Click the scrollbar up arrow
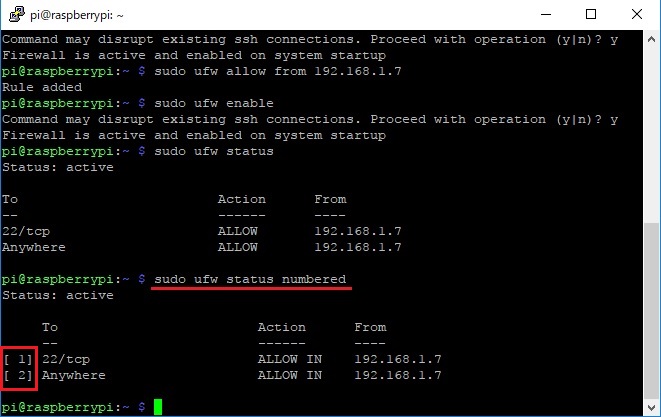The width and height of the screenshot is (661, 417). tap(651, 39)
